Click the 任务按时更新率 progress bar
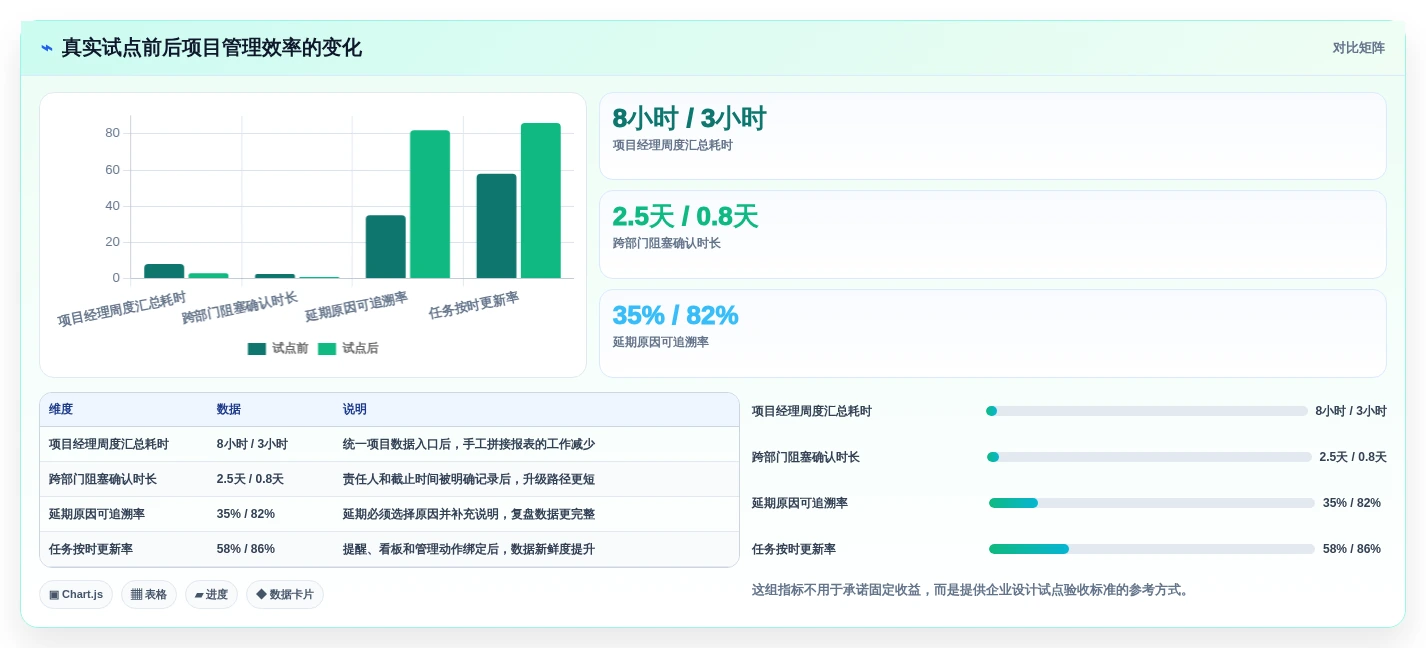1426x648 pixels. click(x=1152, y=549)
